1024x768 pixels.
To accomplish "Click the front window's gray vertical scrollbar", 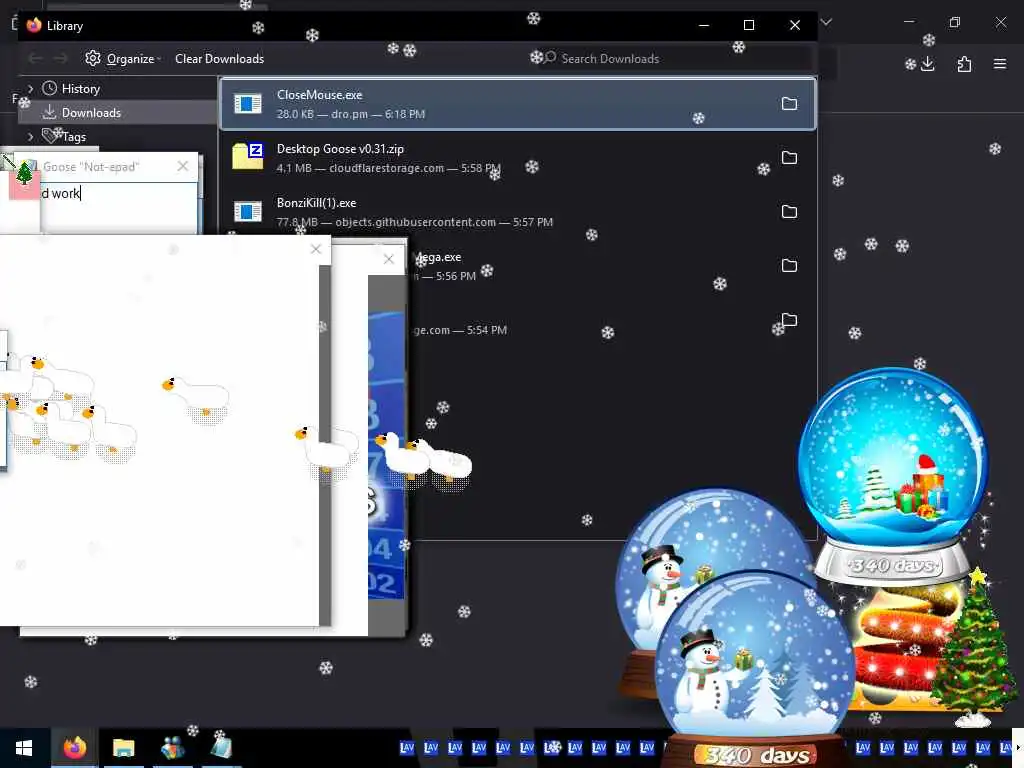I will pos(325,444).
